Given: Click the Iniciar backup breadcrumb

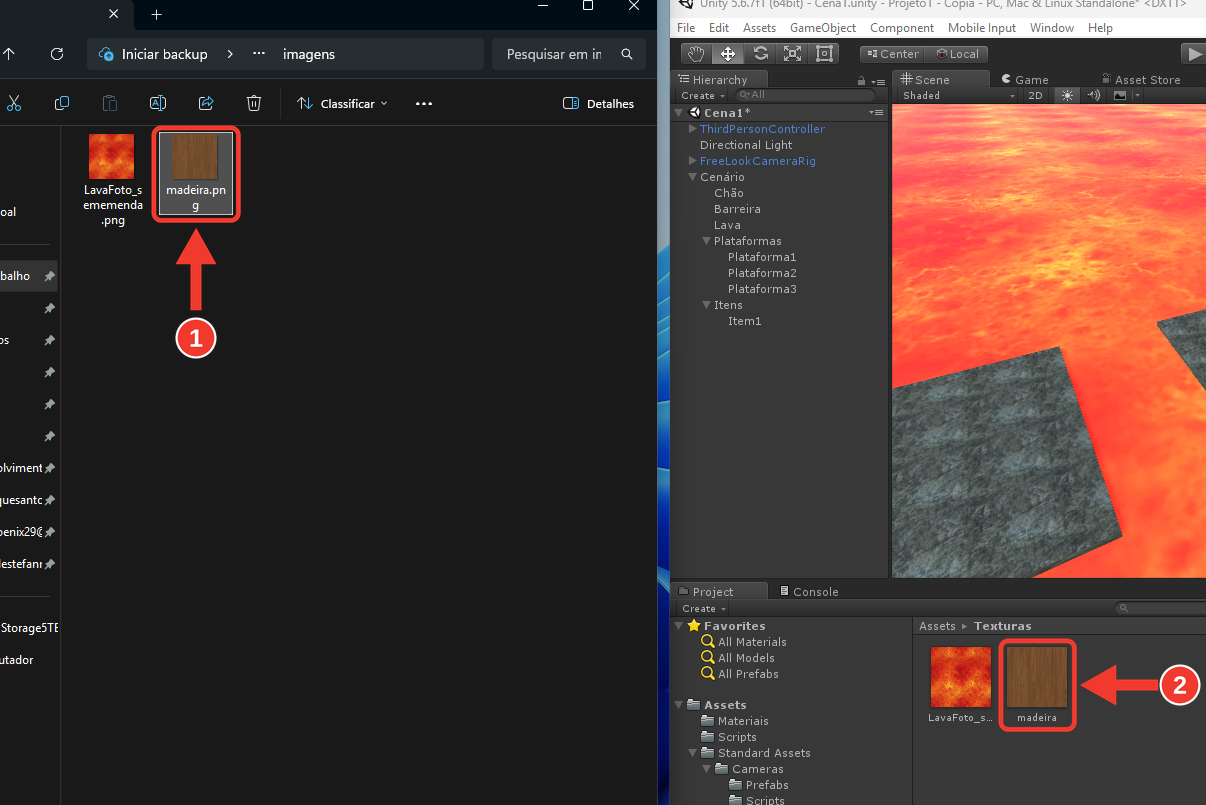Looking at the screenshot, I should tap(164, 54).
